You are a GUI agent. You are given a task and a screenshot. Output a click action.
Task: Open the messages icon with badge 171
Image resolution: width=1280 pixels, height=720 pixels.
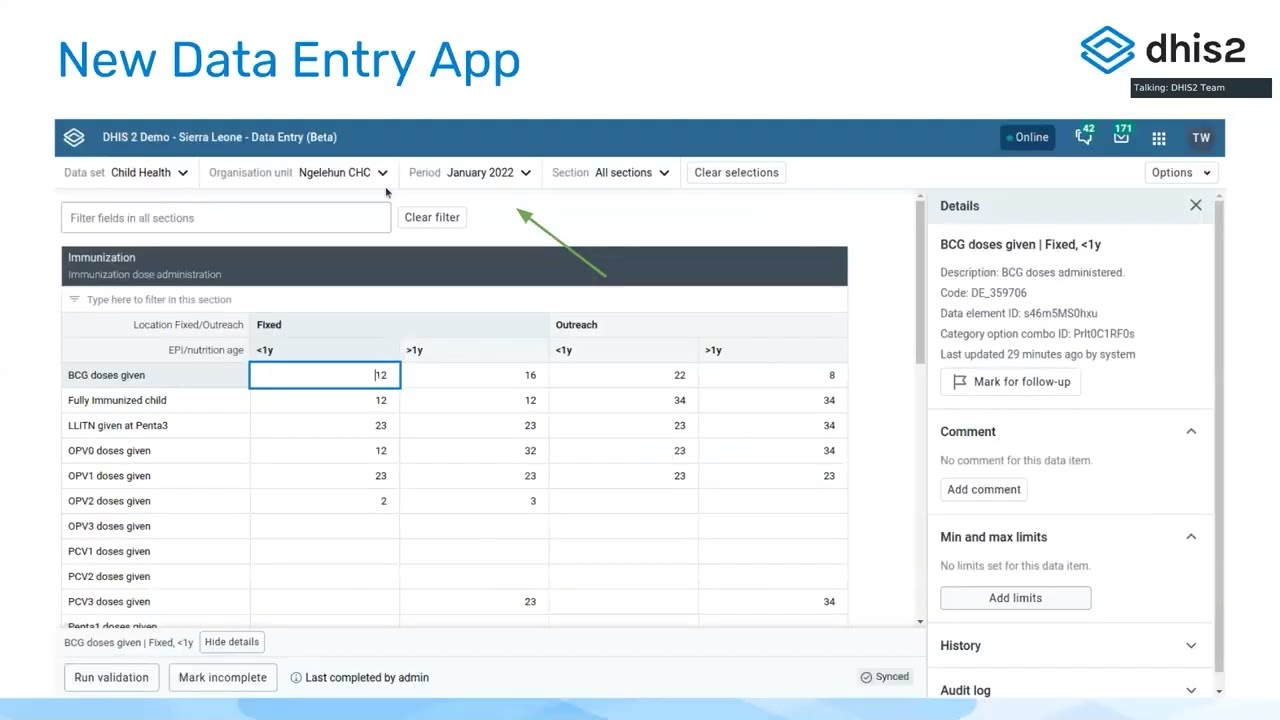pyautogui.click(x=1122, y=137)
